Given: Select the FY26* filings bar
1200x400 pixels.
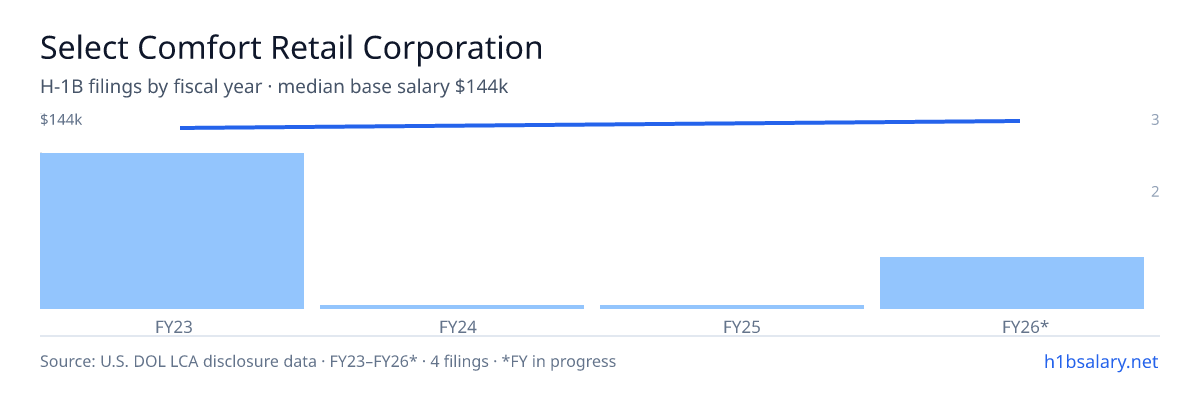Looking at the screenshot, I should click(1012, 283).
